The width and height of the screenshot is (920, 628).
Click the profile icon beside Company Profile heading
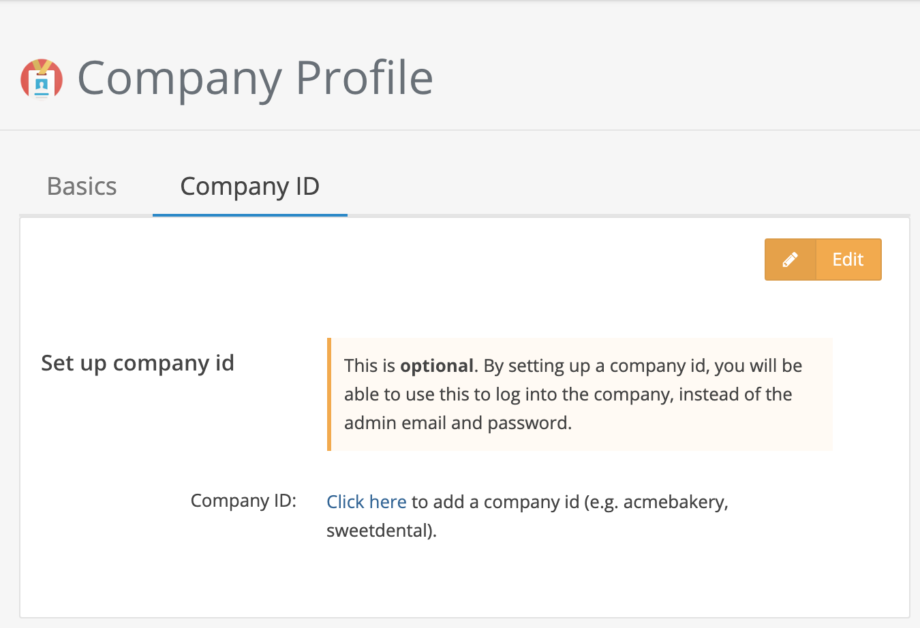tap(41, 76)
